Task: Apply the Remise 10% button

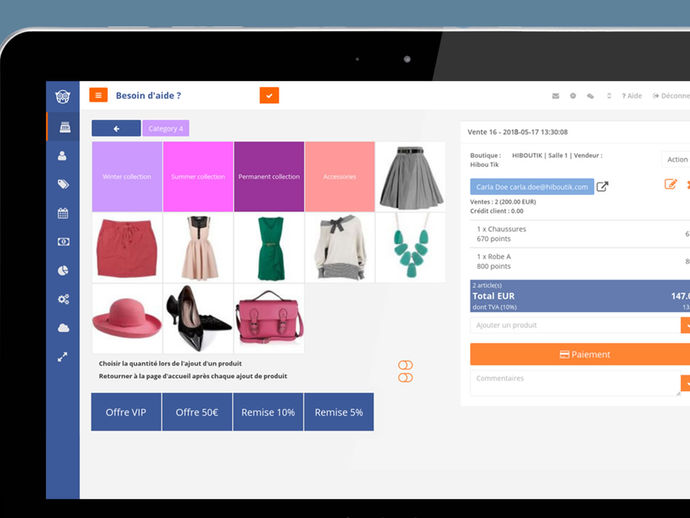Action: click(x=268, y=412)
